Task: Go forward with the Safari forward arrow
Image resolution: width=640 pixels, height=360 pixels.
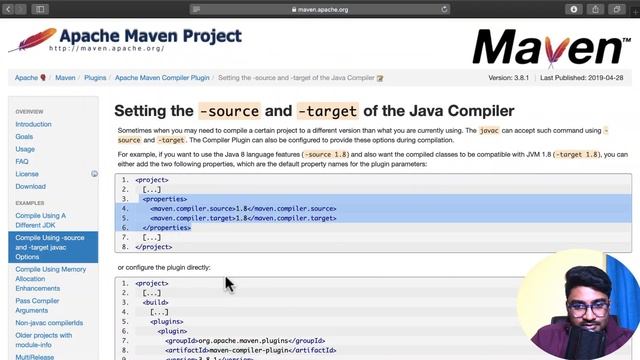Action: point(20,9)
